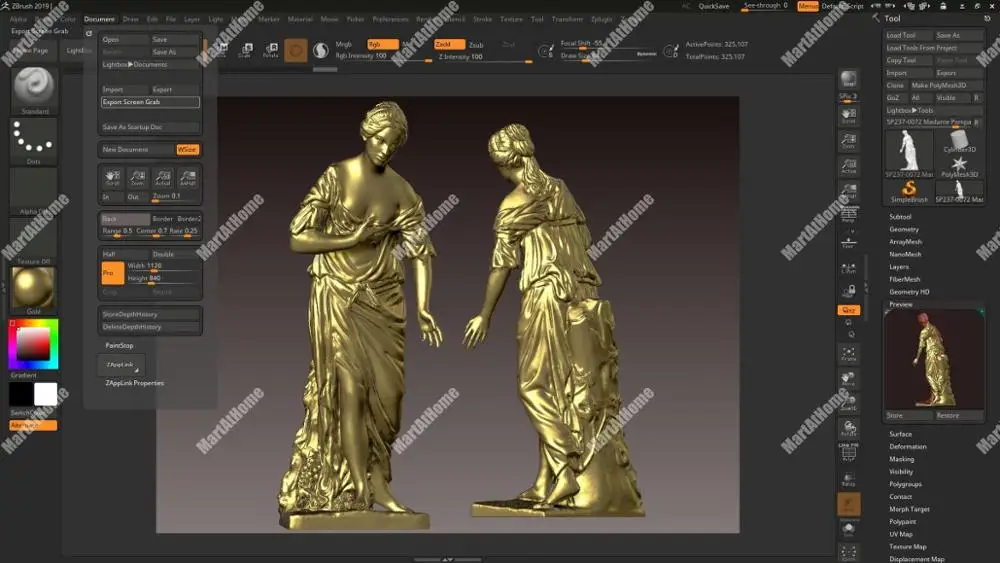Click the Floor icon on right shelf
This screenshot has height=563, width=1000.
click(848, 242)
